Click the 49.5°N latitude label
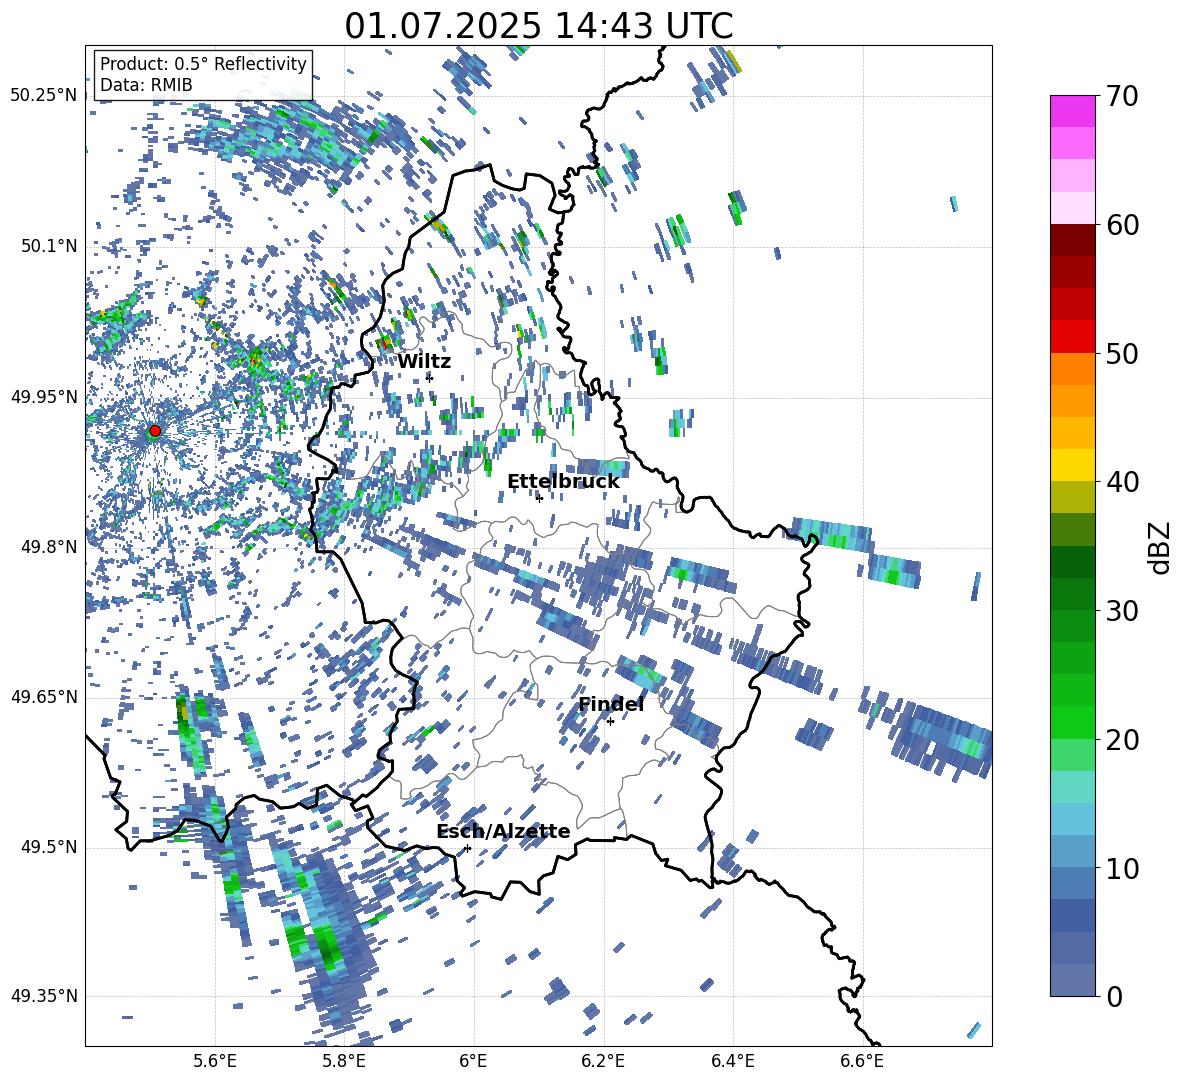The height and width of the screenshot is (1081, 1184). [48, 847]
